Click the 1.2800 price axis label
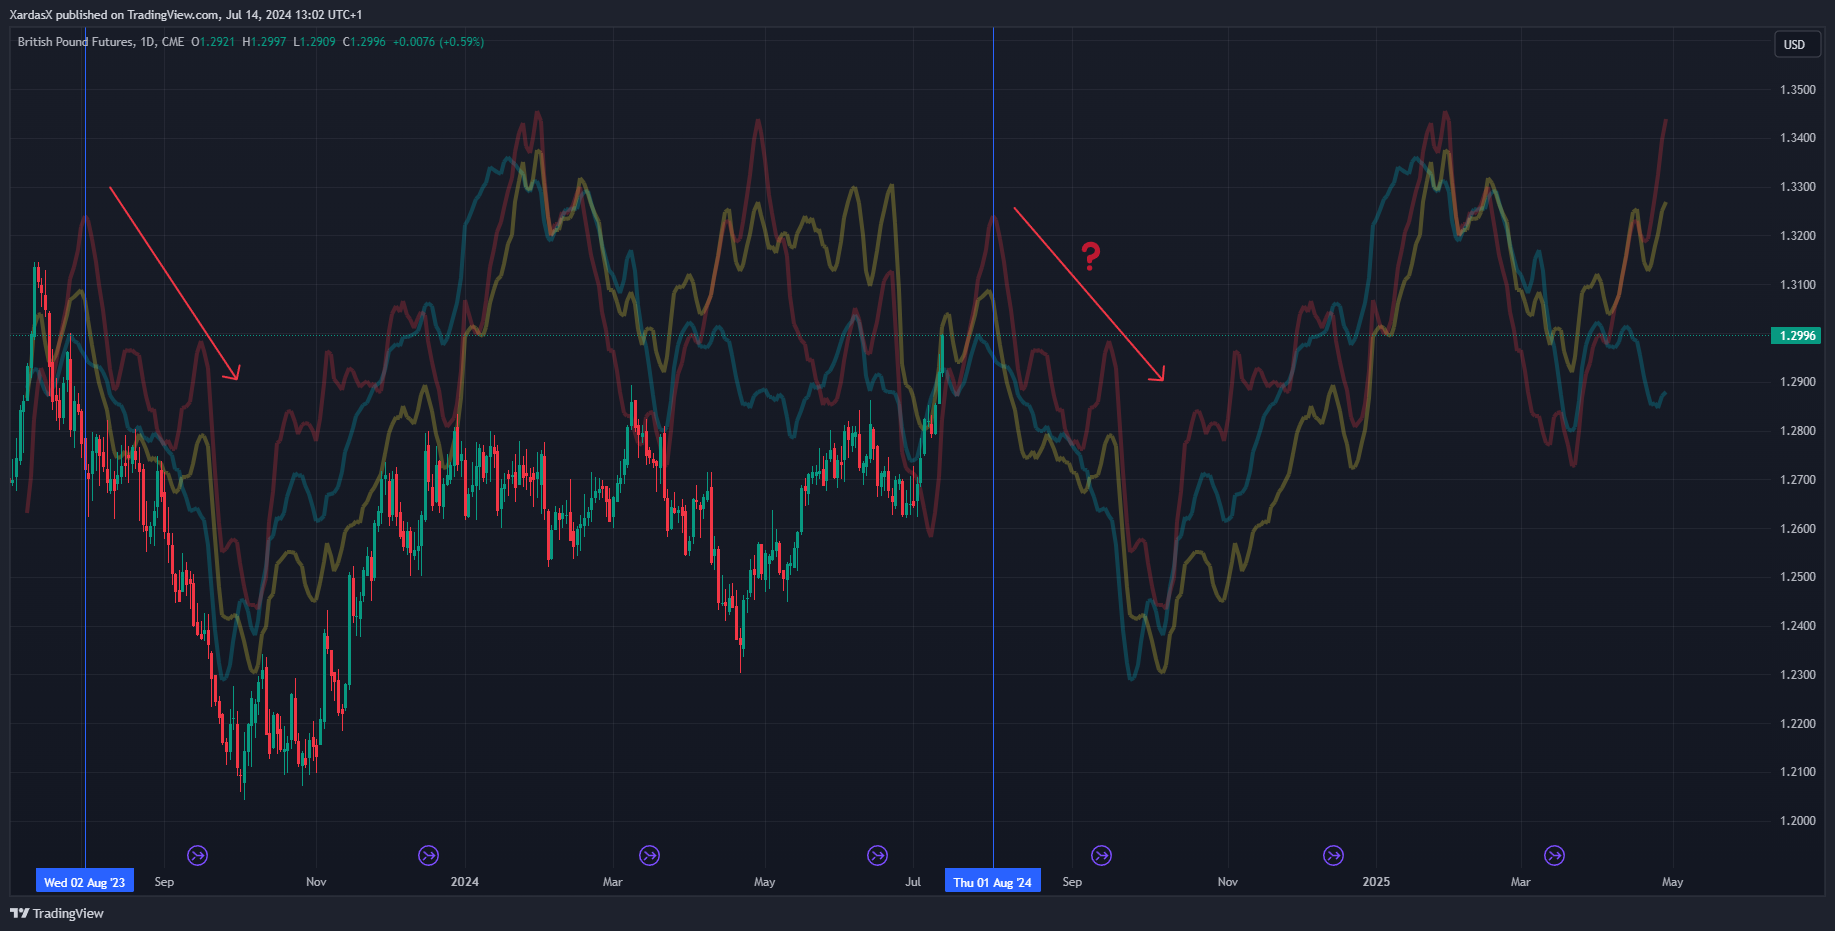 (1798, 431)
